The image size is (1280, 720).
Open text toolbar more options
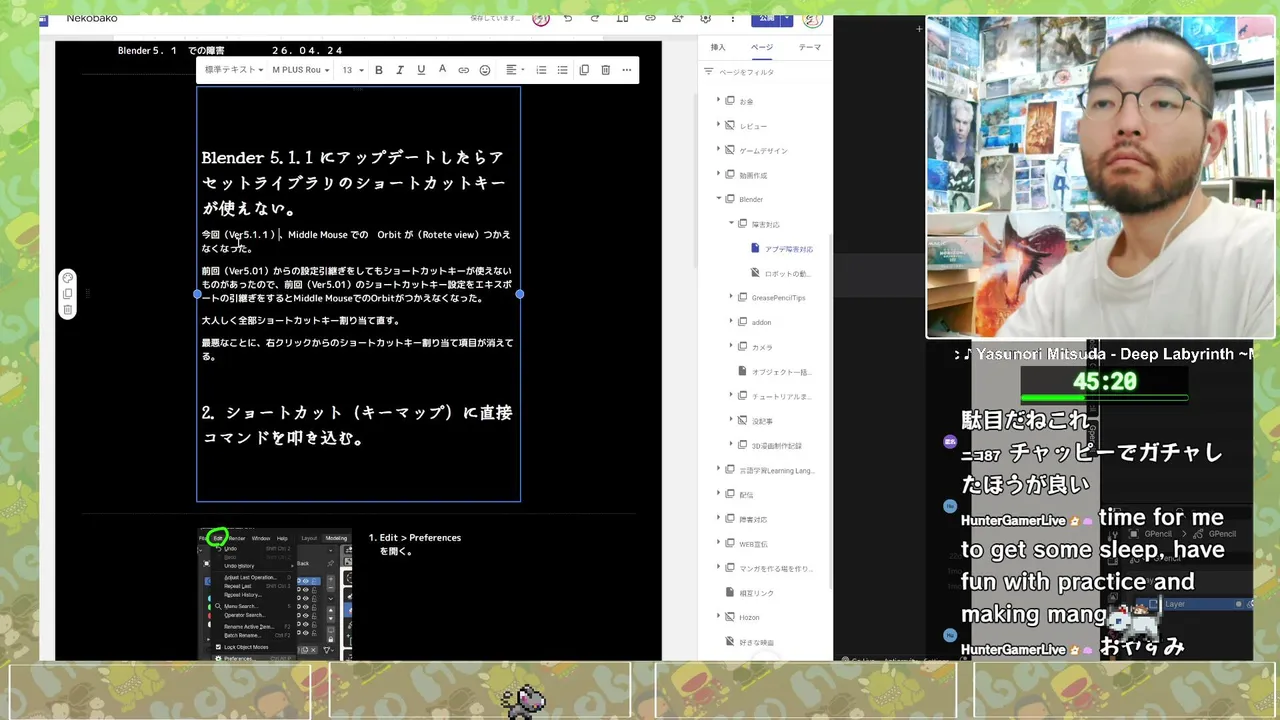point(627,70)
